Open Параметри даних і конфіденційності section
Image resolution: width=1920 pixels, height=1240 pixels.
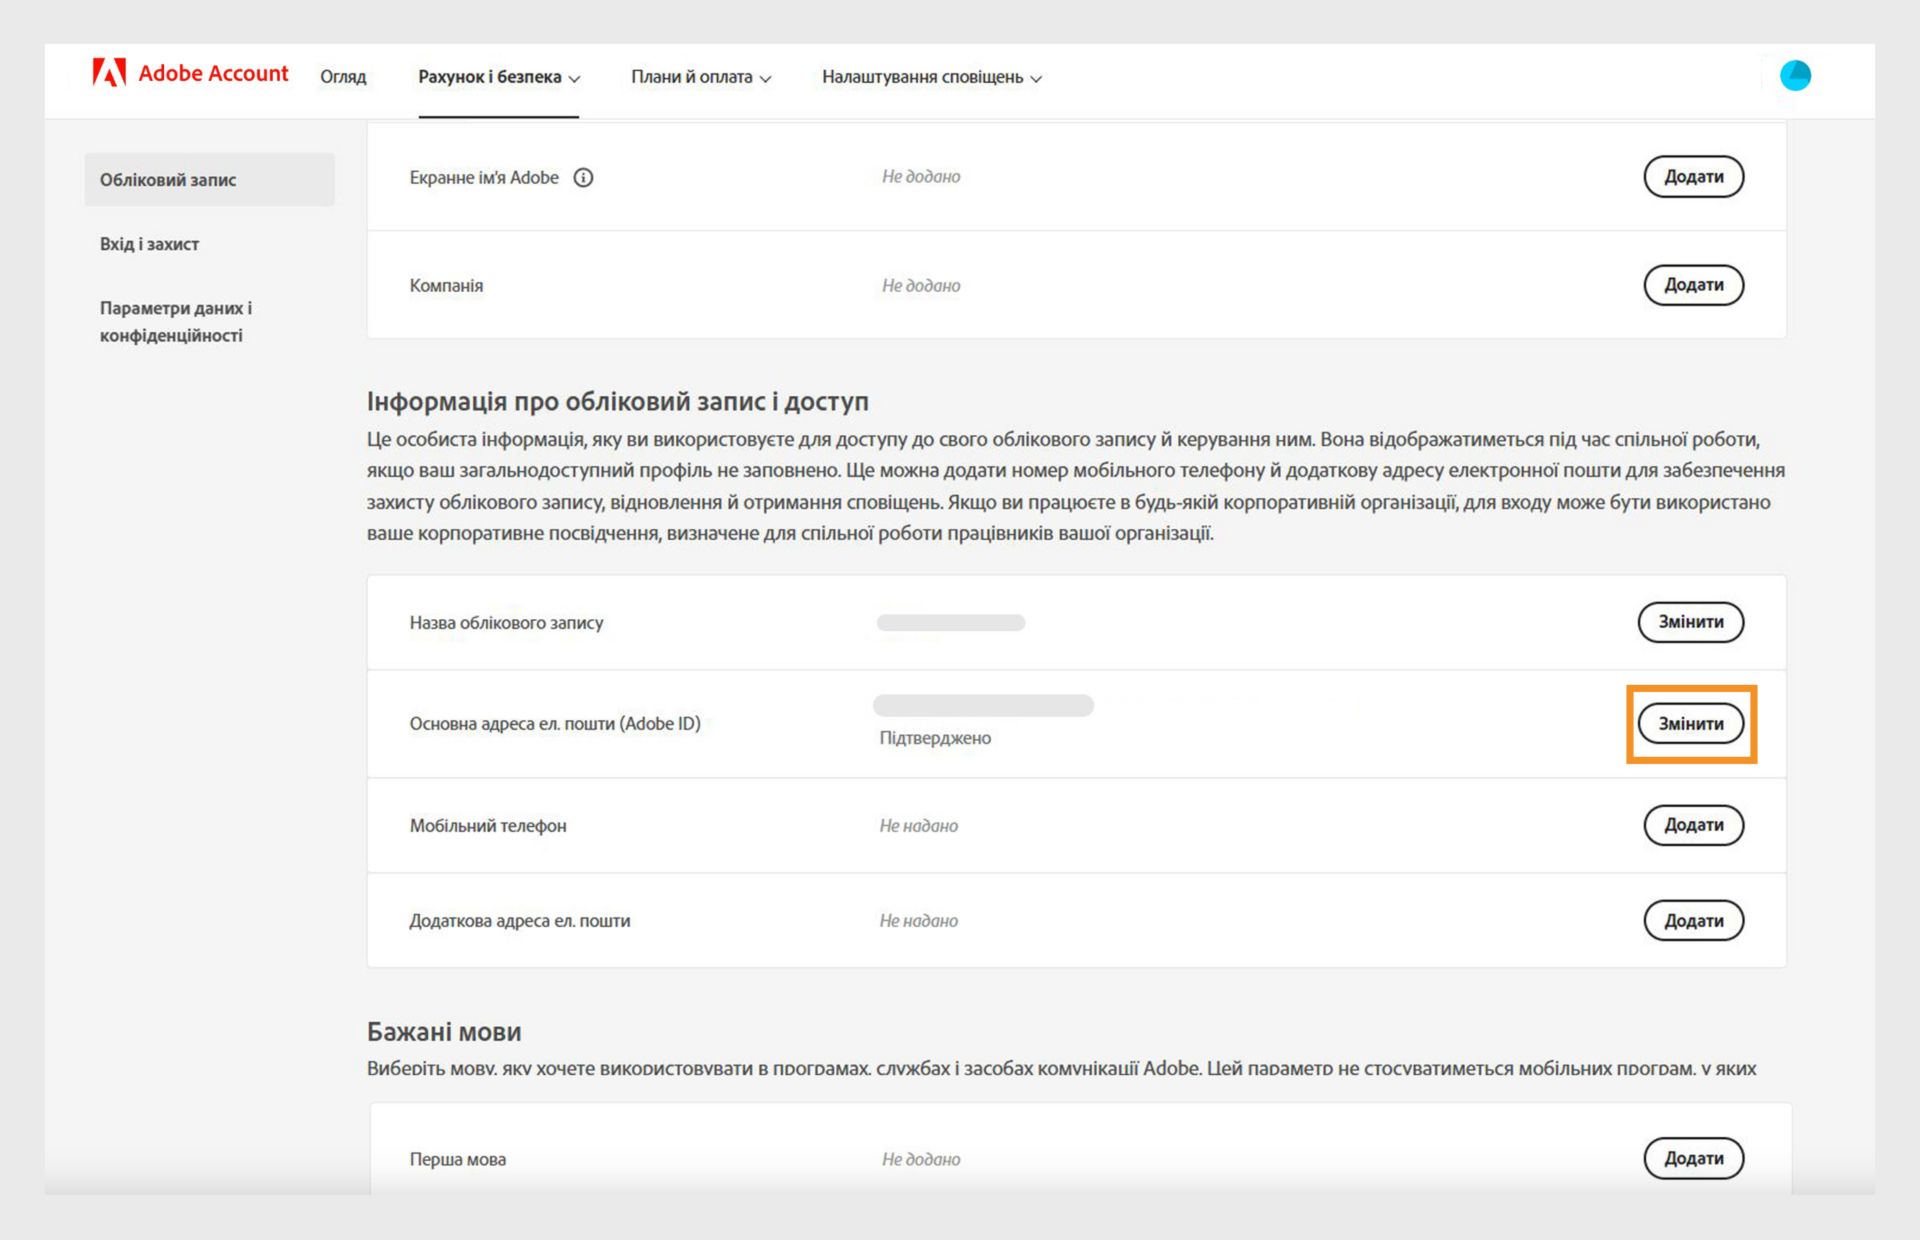pos(175,321)
